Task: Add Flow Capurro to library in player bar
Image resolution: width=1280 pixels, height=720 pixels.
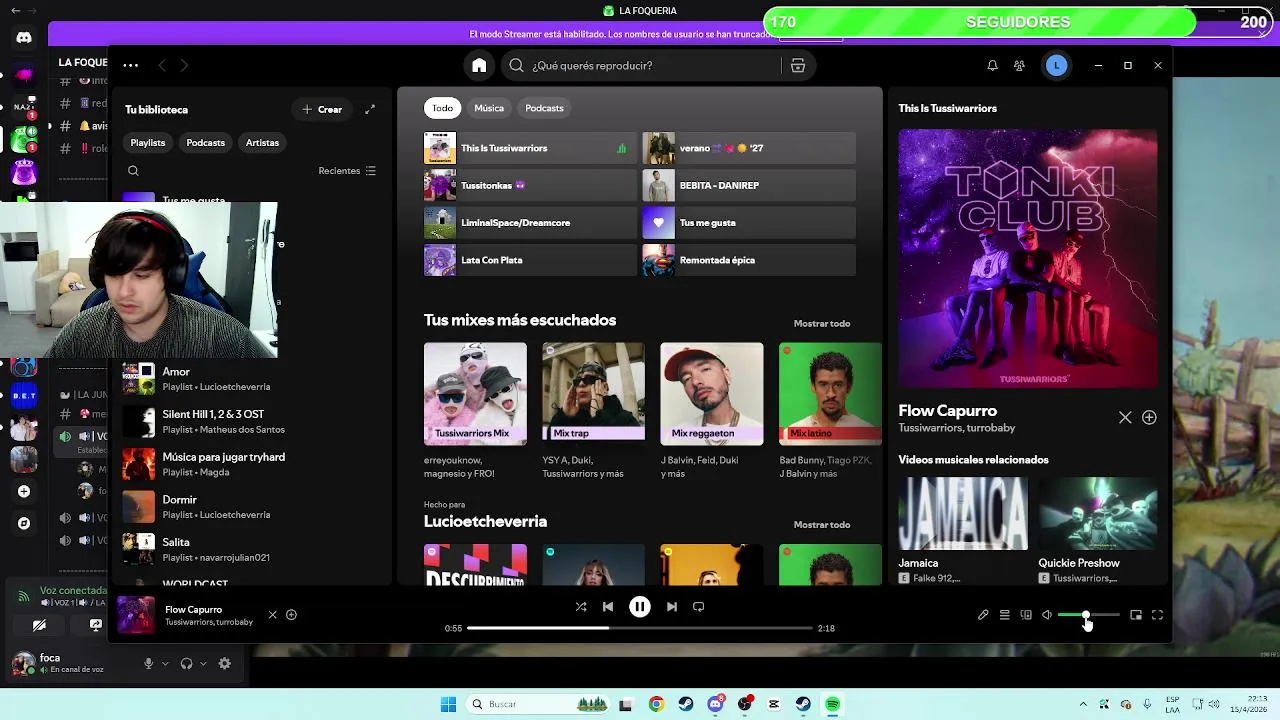Action: pos(291,615)
